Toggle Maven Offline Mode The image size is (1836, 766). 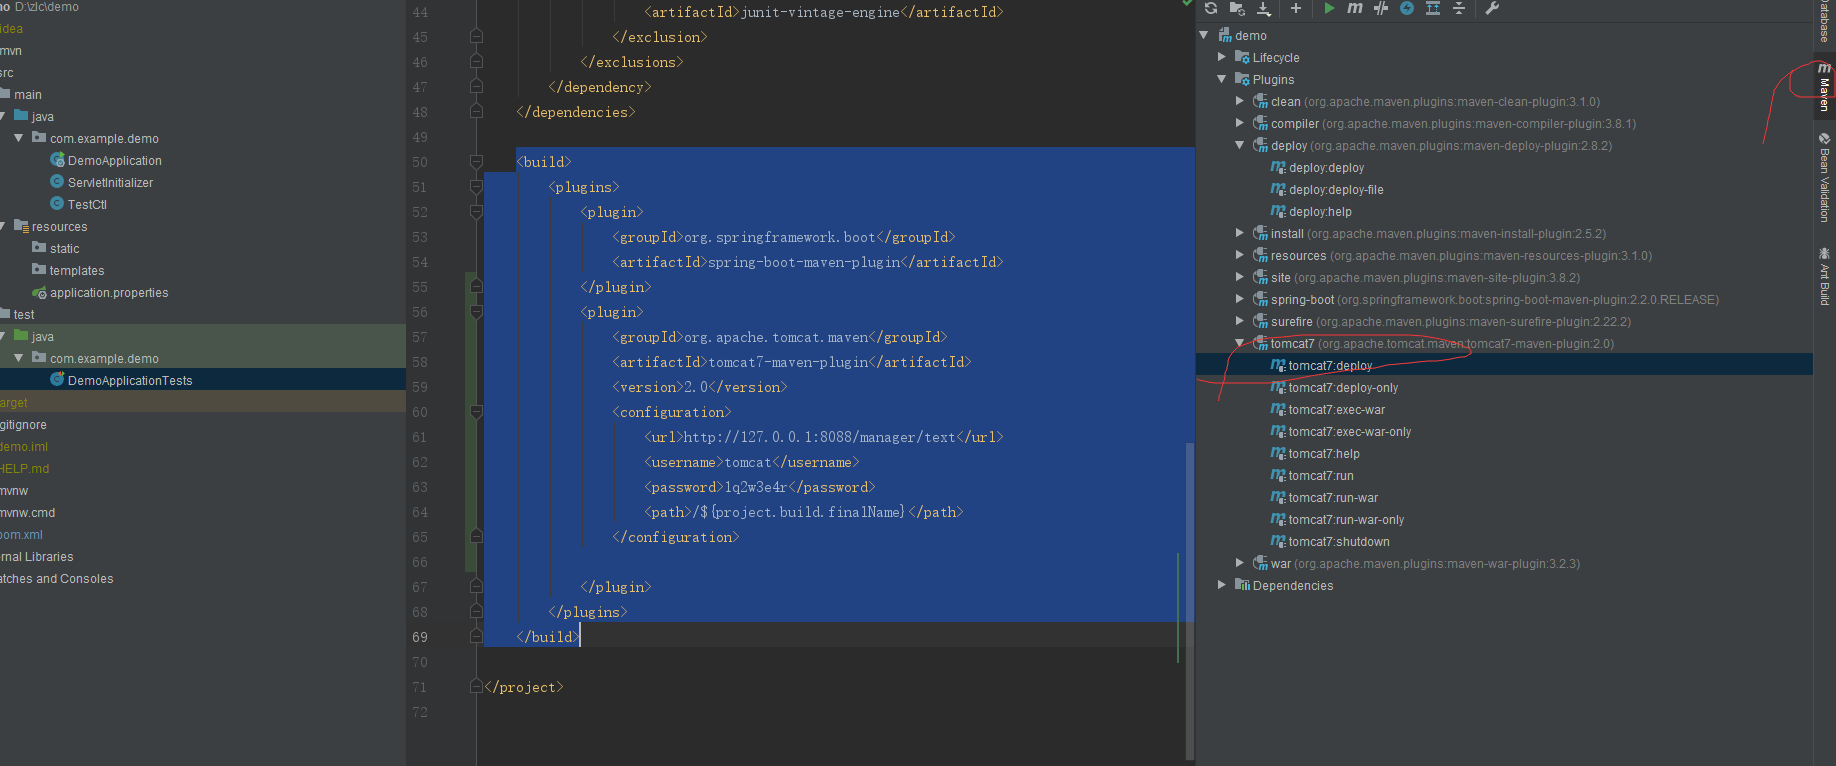[x=1380, y=9]
